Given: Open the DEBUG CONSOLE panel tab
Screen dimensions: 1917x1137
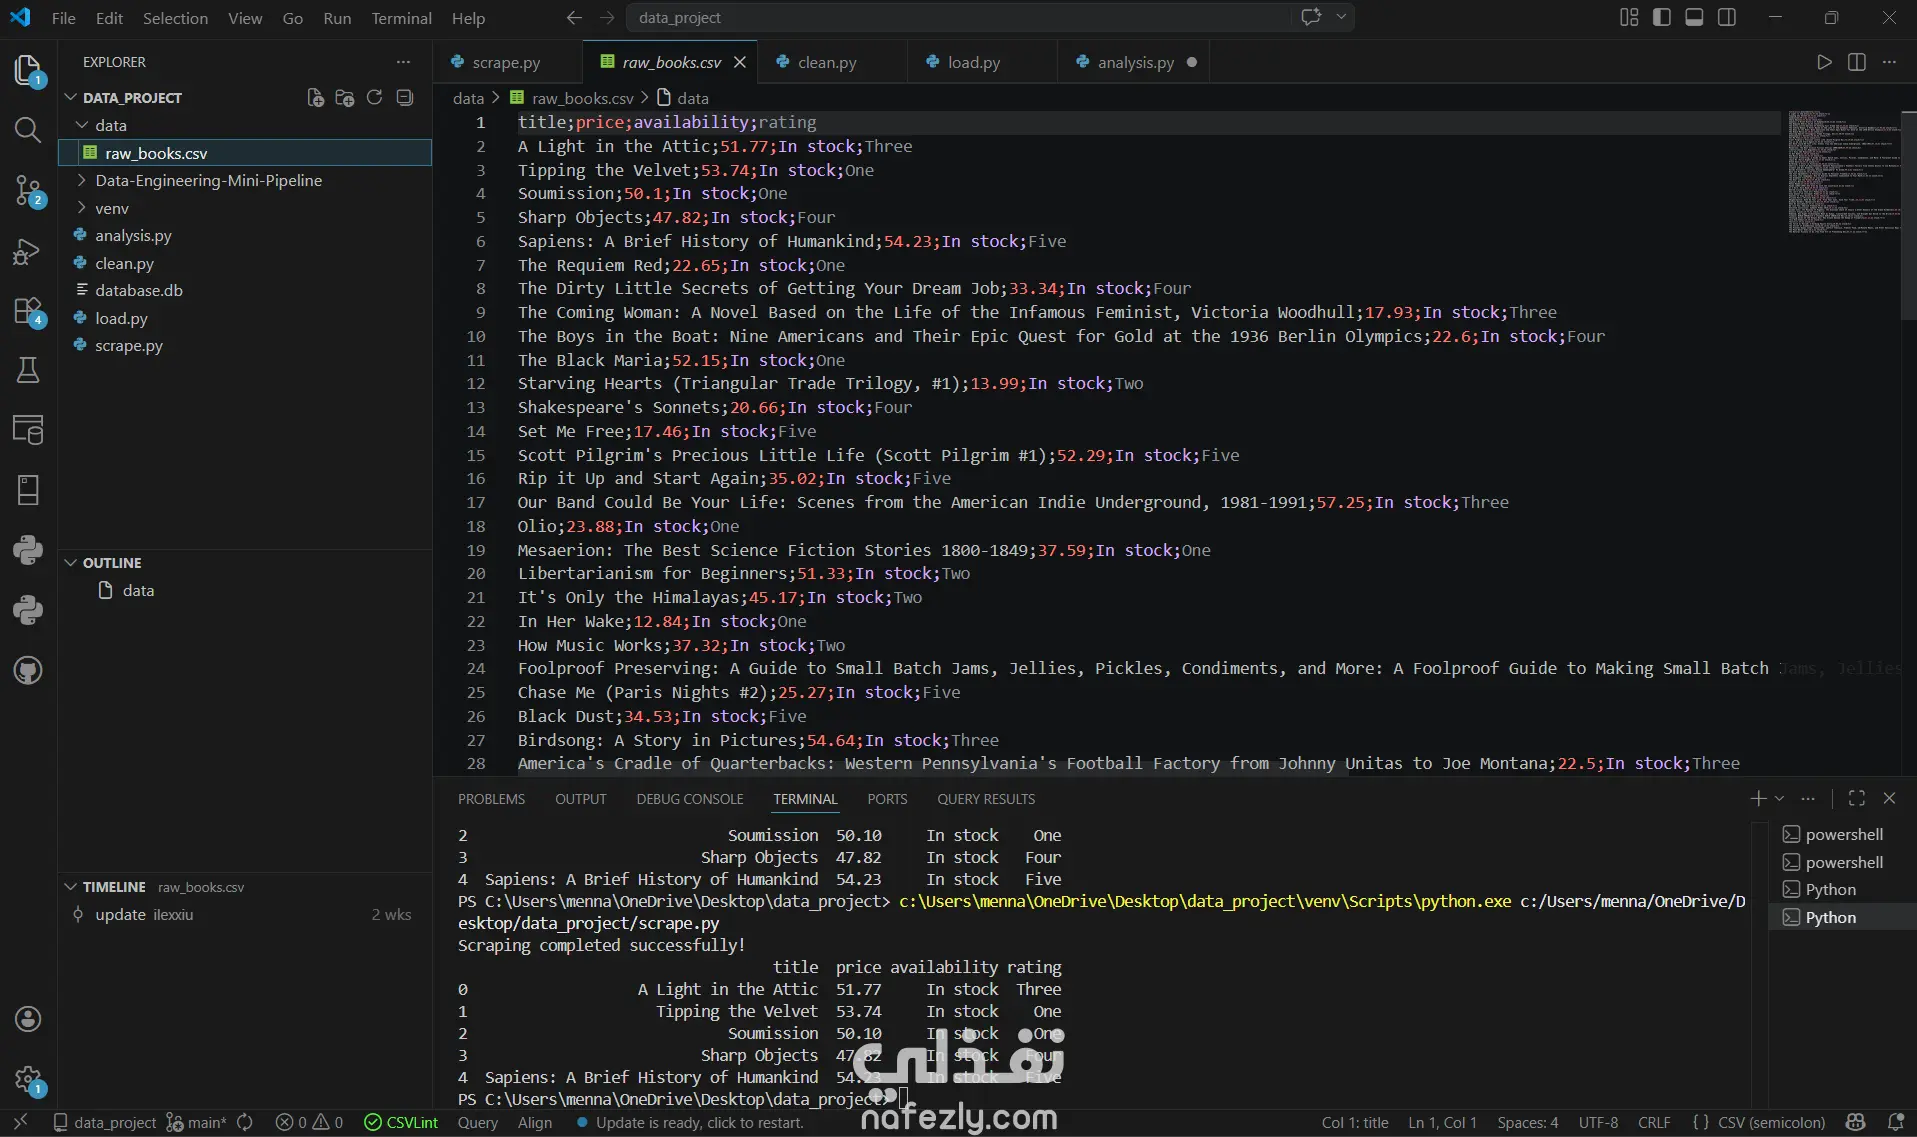Looking at the screenshot, I should pos(690,799).
